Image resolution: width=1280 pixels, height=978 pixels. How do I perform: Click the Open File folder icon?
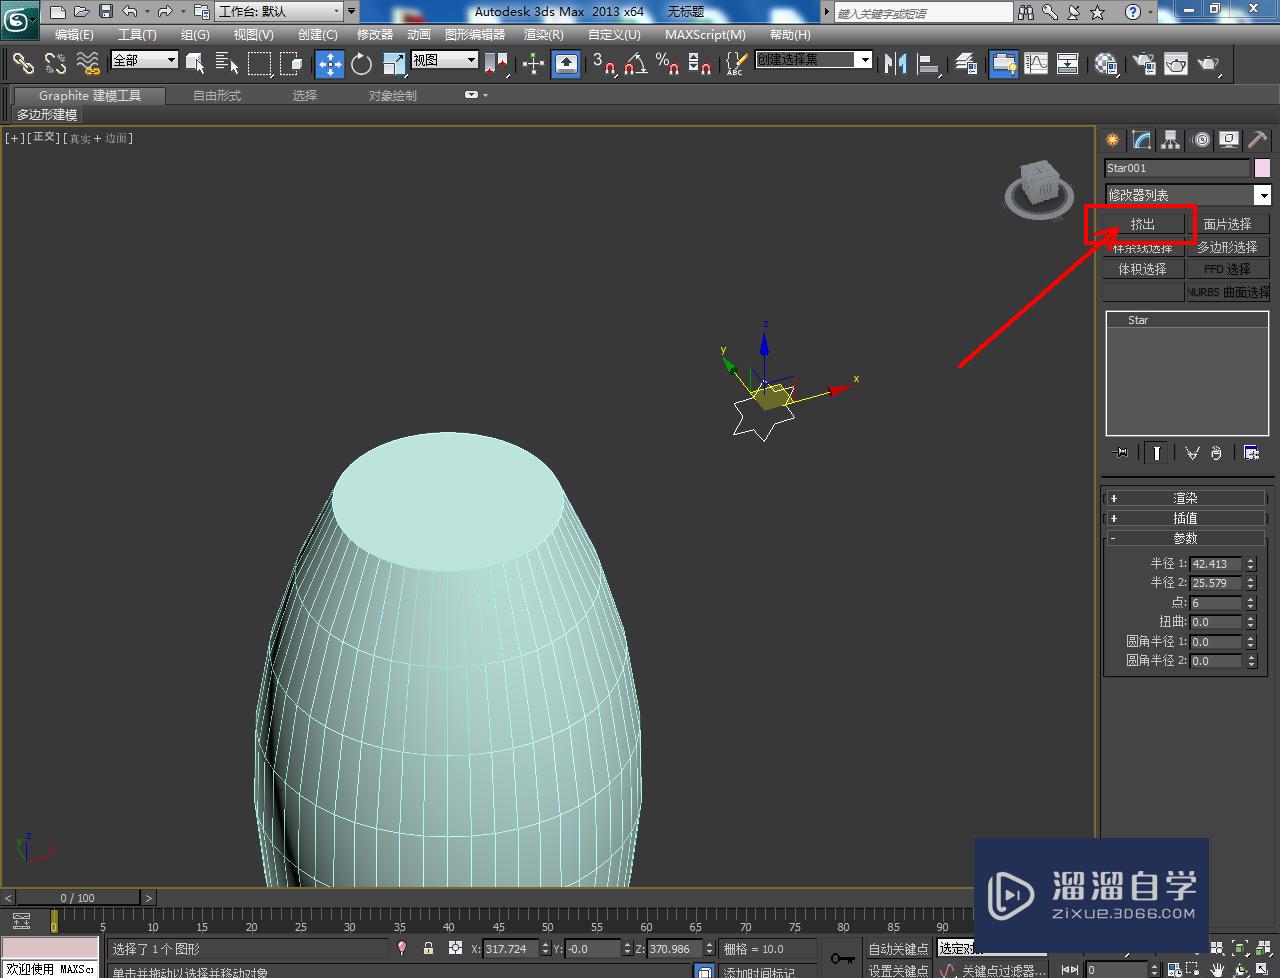[x=82, y=12]
